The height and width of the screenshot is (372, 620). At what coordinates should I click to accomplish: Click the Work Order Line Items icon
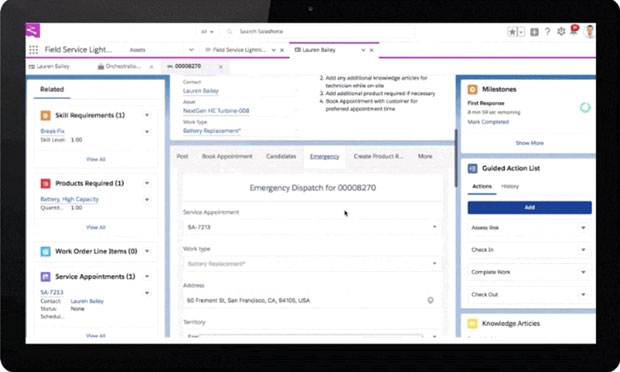45,251
